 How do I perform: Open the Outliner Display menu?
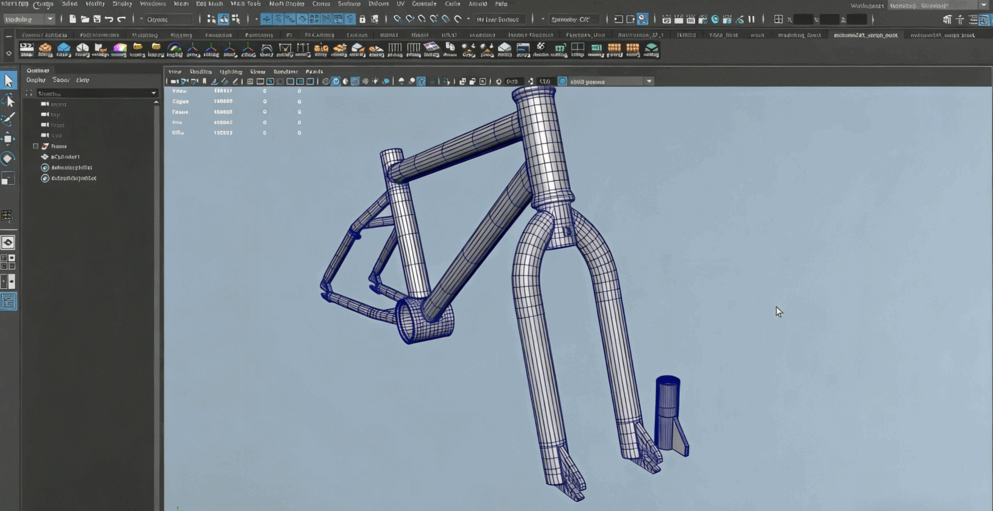[x=36, y=80]
